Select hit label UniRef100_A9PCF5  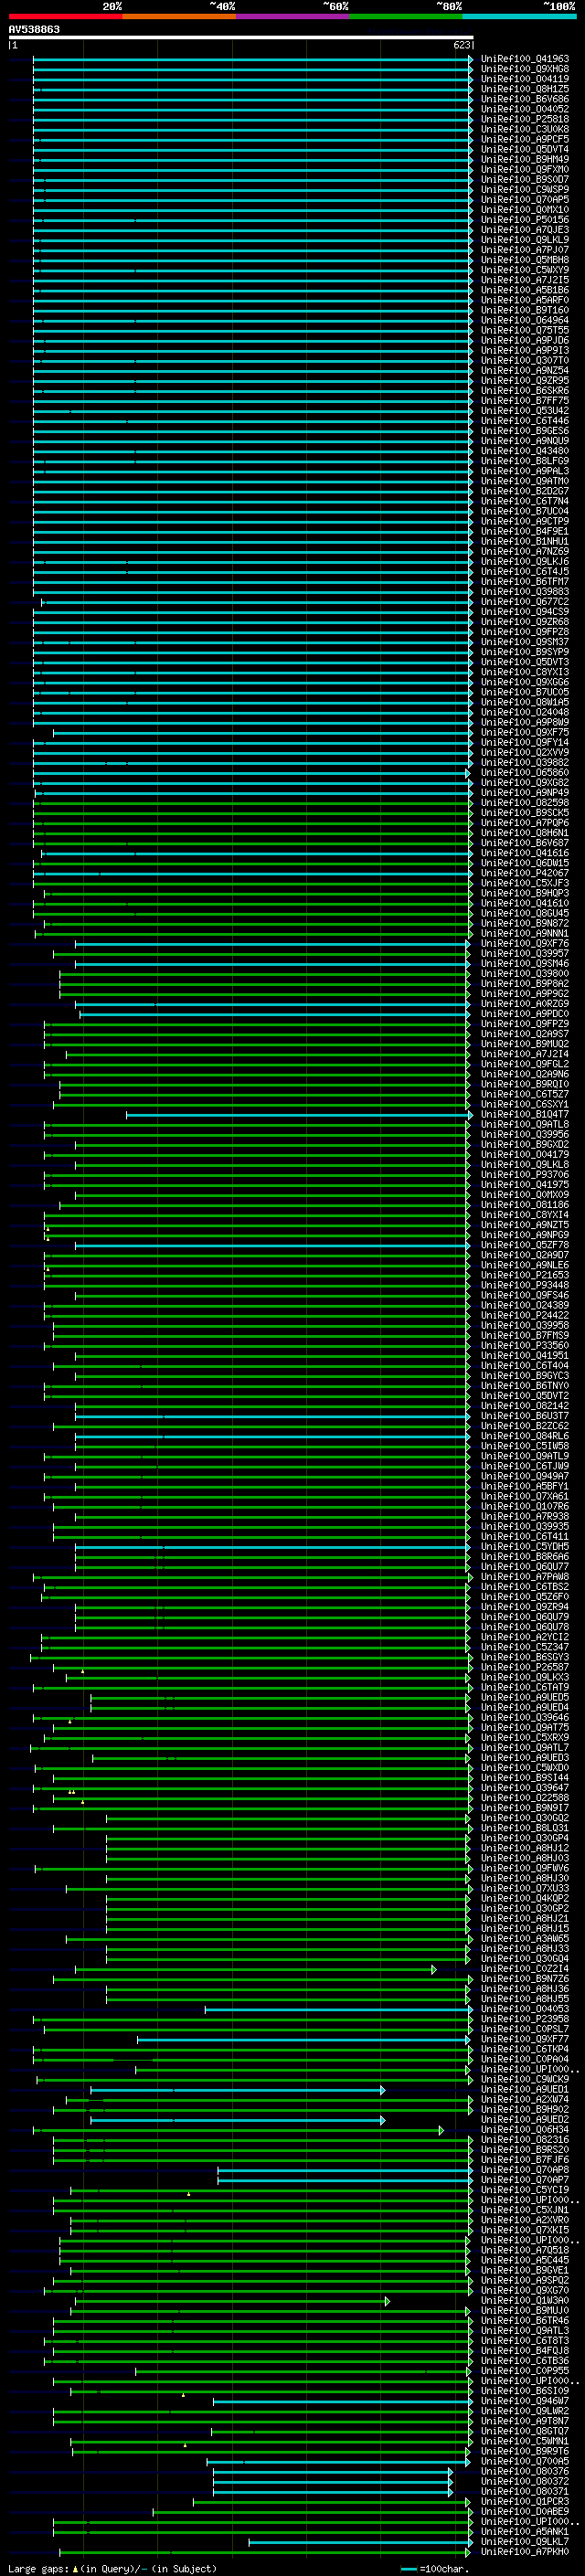(x=525, y=139)
